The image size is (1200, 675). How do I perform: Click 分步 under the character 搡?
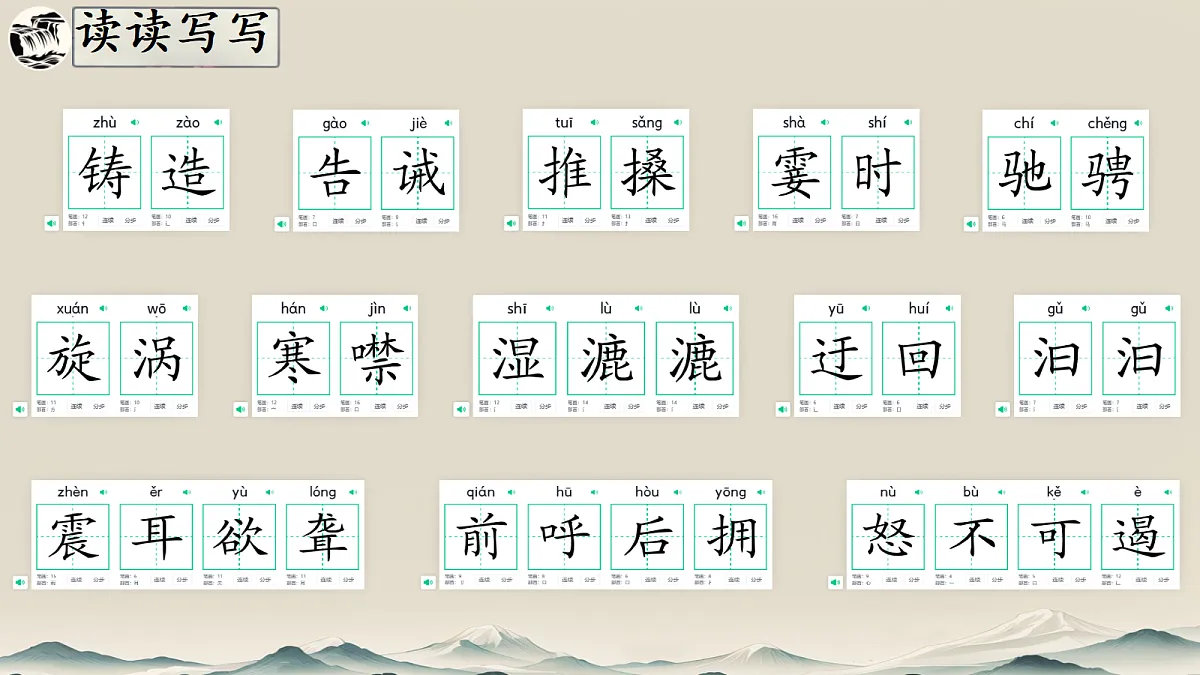[674, 220]
